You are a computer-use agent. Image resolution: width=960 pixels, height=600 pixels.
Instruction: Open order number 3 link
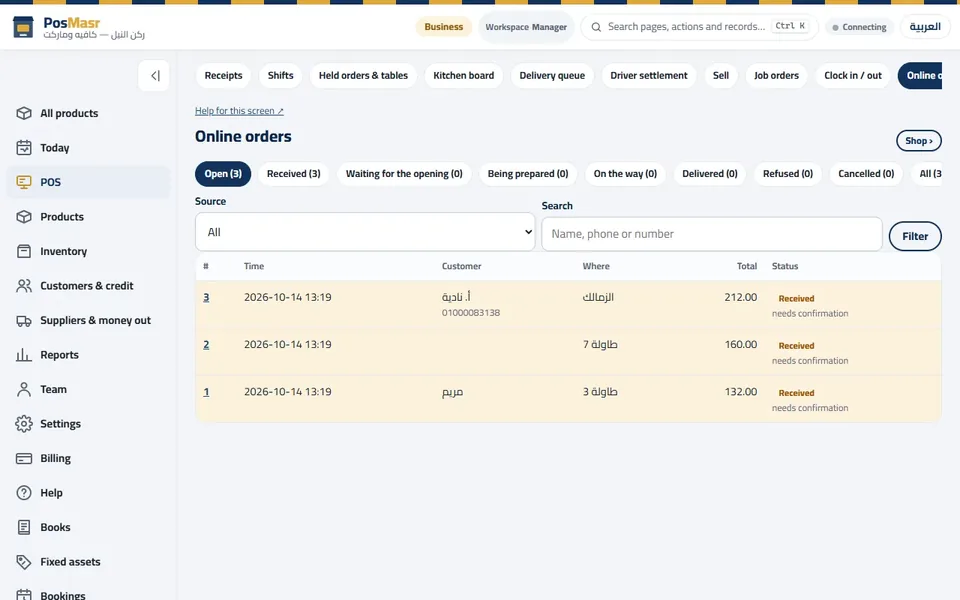coord(206,298)
